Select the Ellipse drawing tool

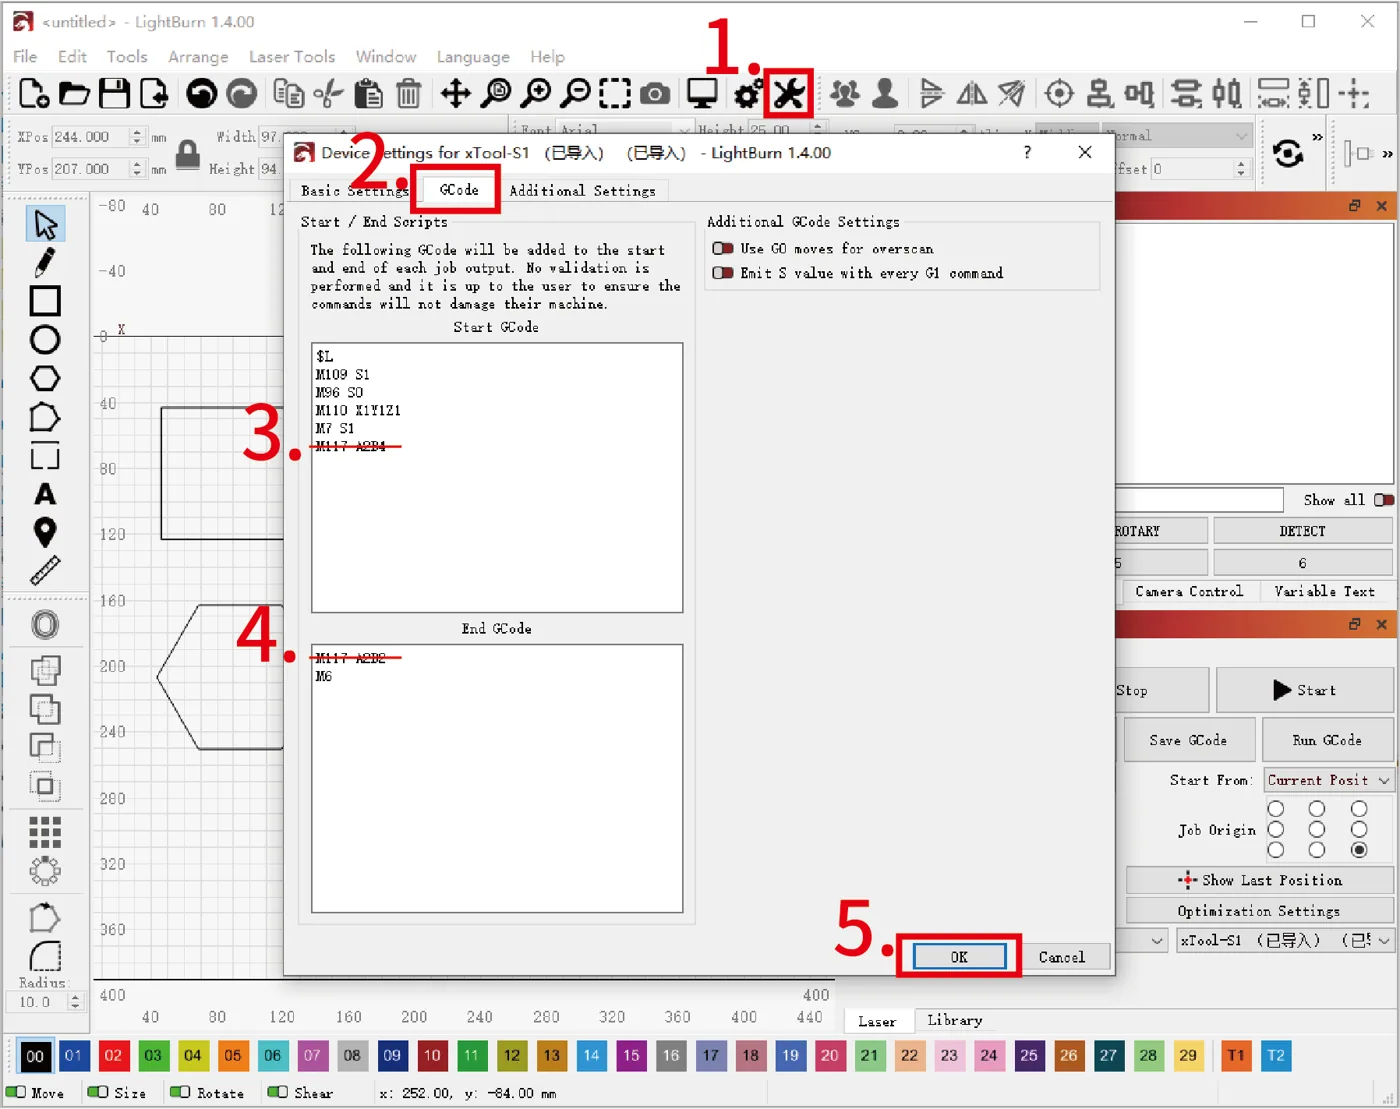(45, 340)
